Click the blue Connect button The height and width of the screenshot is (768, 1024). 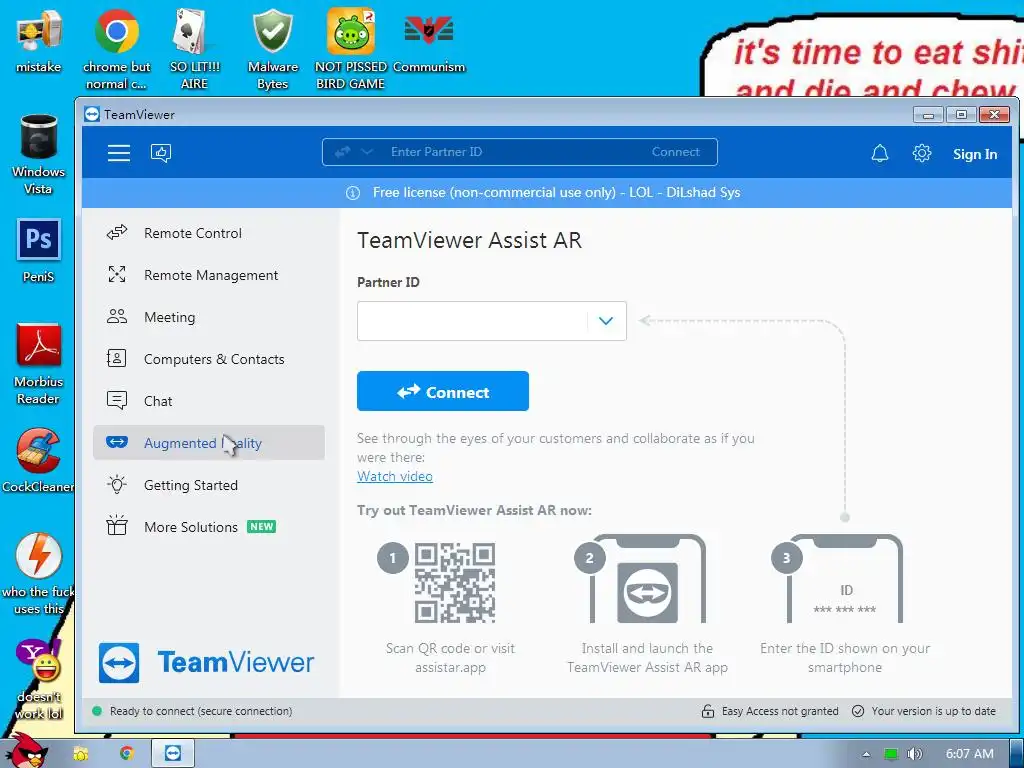[x=443, y=391]
